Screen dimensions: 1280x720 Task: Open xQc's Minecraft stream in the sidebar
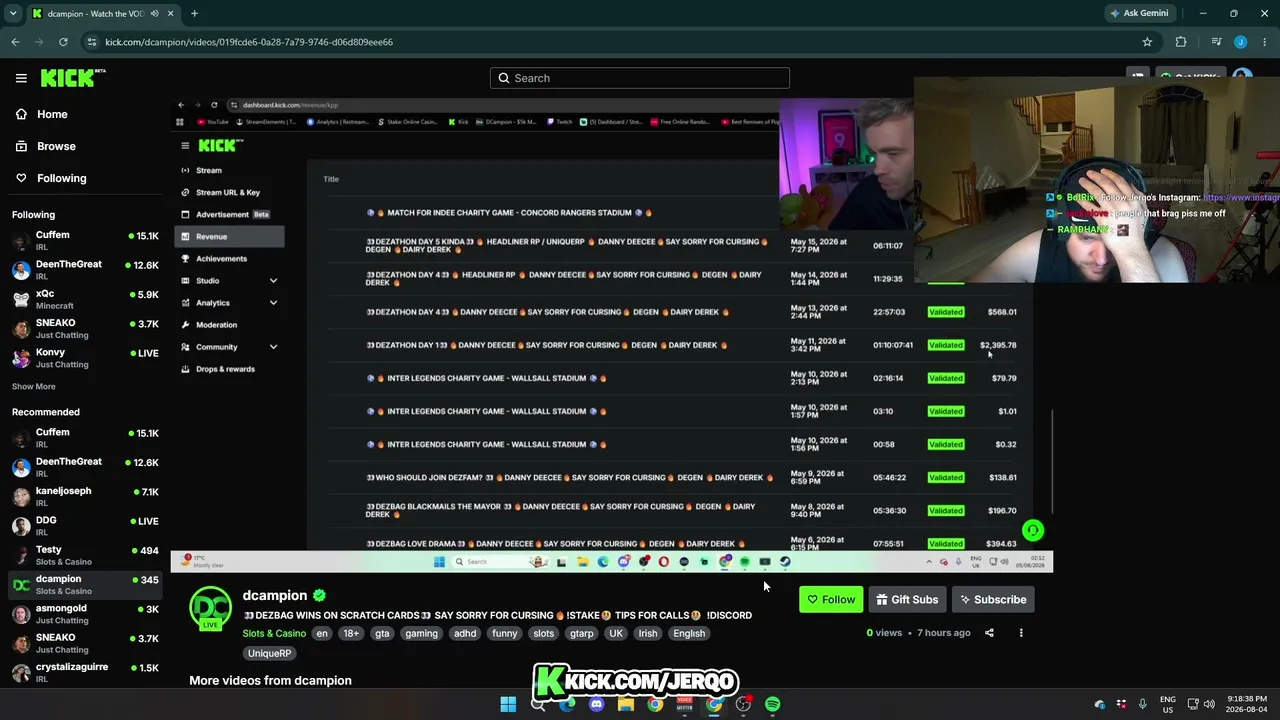click(x=85, y=299)
